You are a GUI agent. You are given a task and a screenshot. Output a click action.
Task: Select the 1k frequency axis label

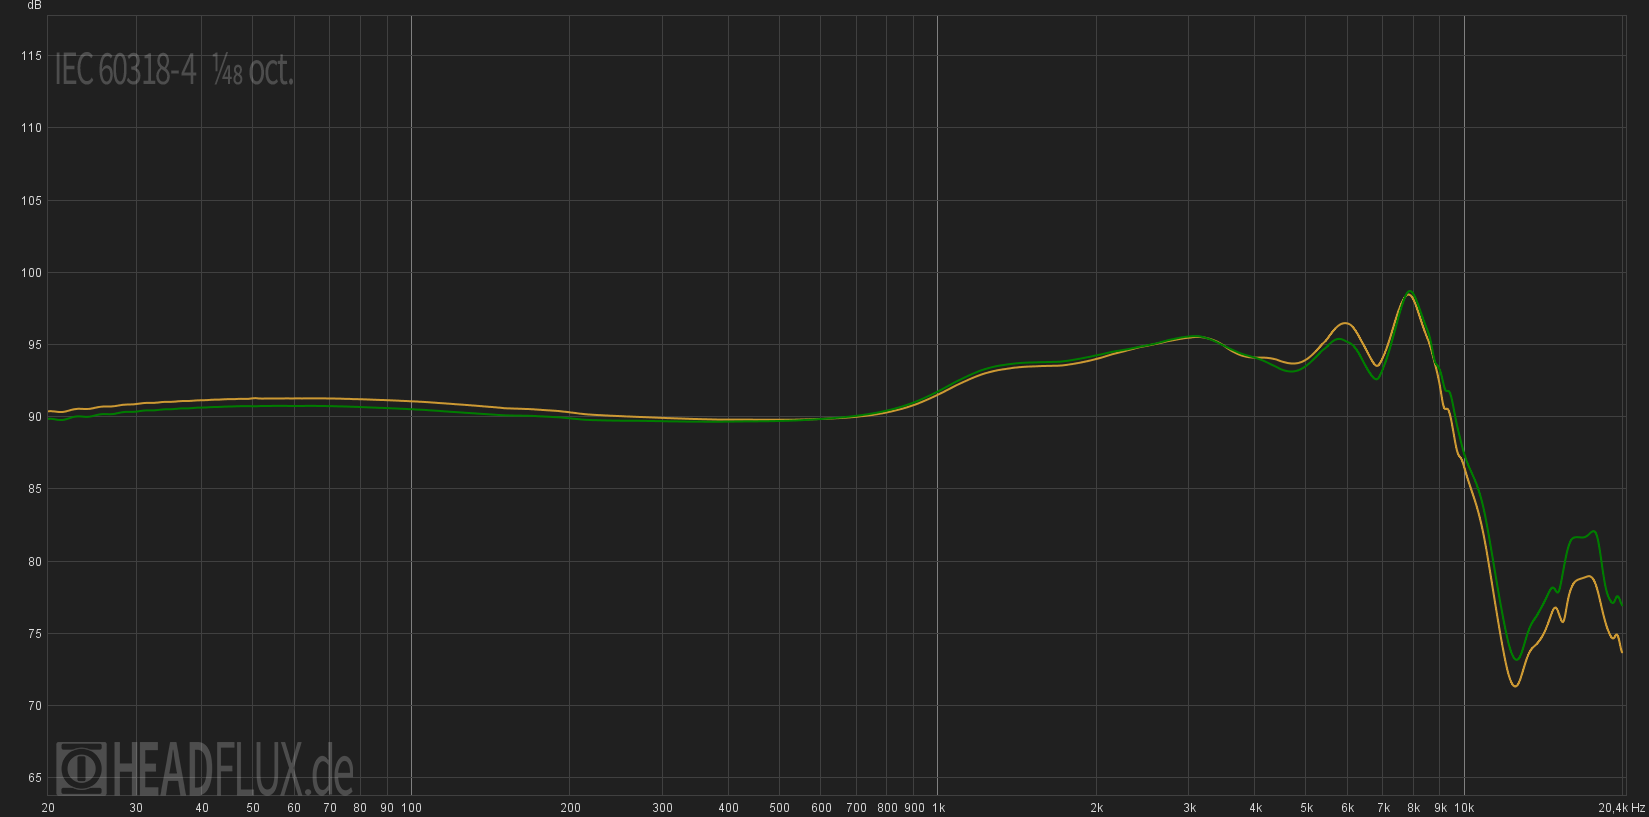(938, 808)
